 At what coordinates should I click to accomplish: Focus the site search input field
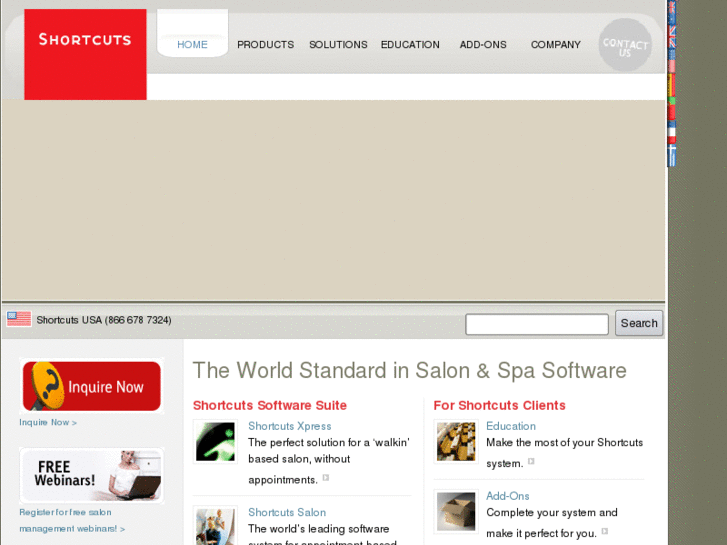tap(537, 324)
